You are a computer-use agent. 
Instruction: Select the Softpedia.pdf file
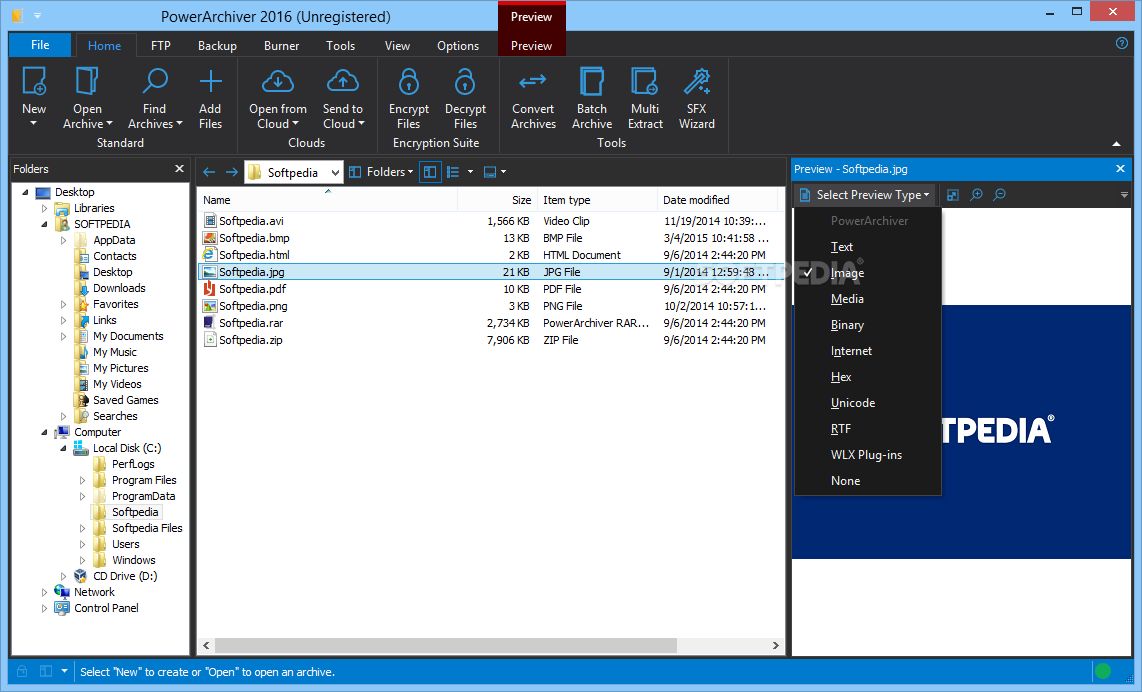[252, 289]
